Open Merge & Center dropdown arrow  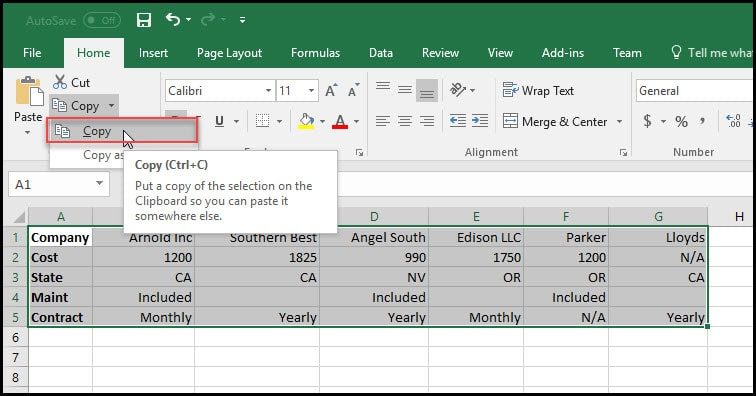(620, 122)
